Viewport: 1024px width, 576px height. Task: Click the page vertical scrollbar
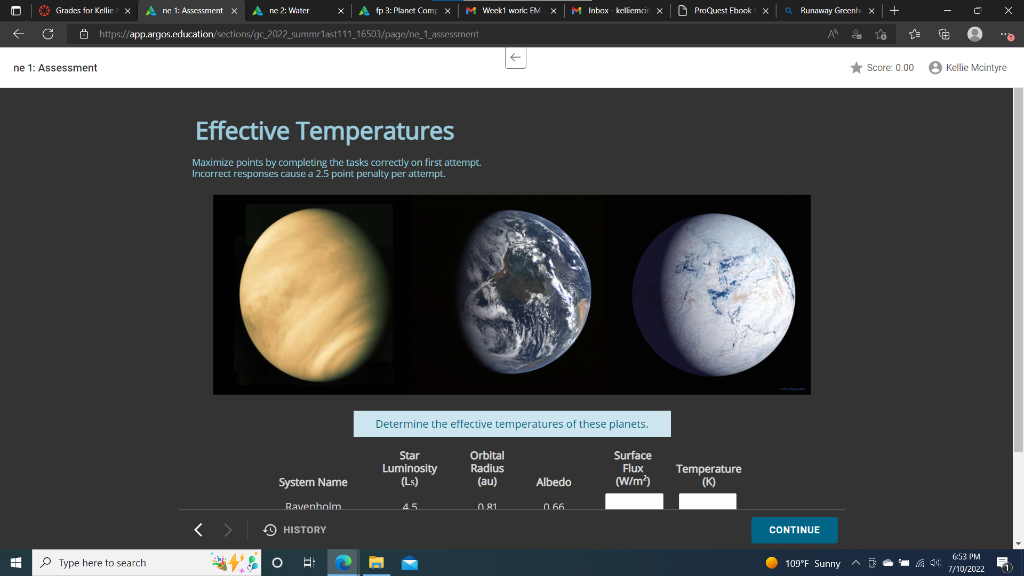click(1018, 270)
